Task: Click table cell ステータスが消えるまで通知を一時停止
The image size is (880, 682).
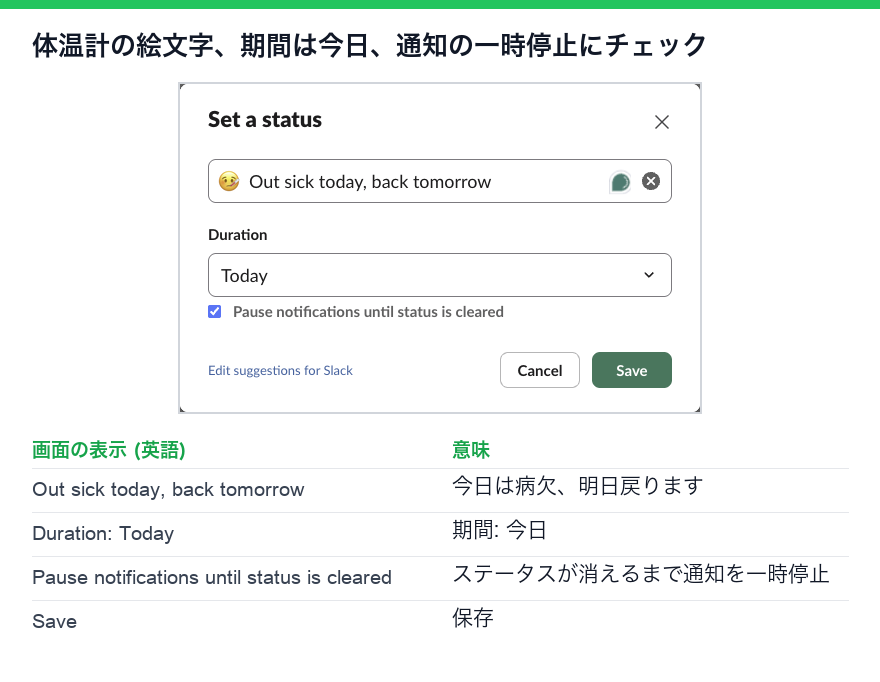Action: 640,574
